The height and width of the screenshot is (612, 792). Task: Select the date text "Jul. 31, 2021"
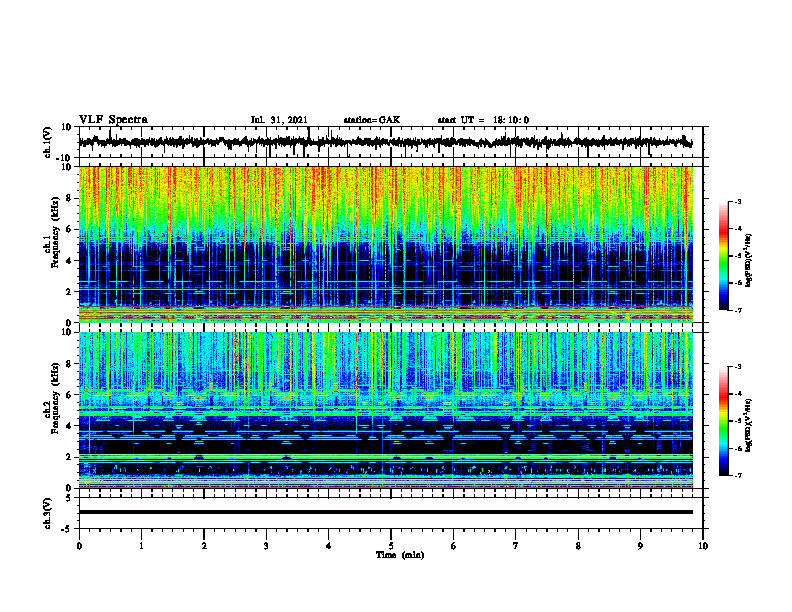(x=279, y=120)
